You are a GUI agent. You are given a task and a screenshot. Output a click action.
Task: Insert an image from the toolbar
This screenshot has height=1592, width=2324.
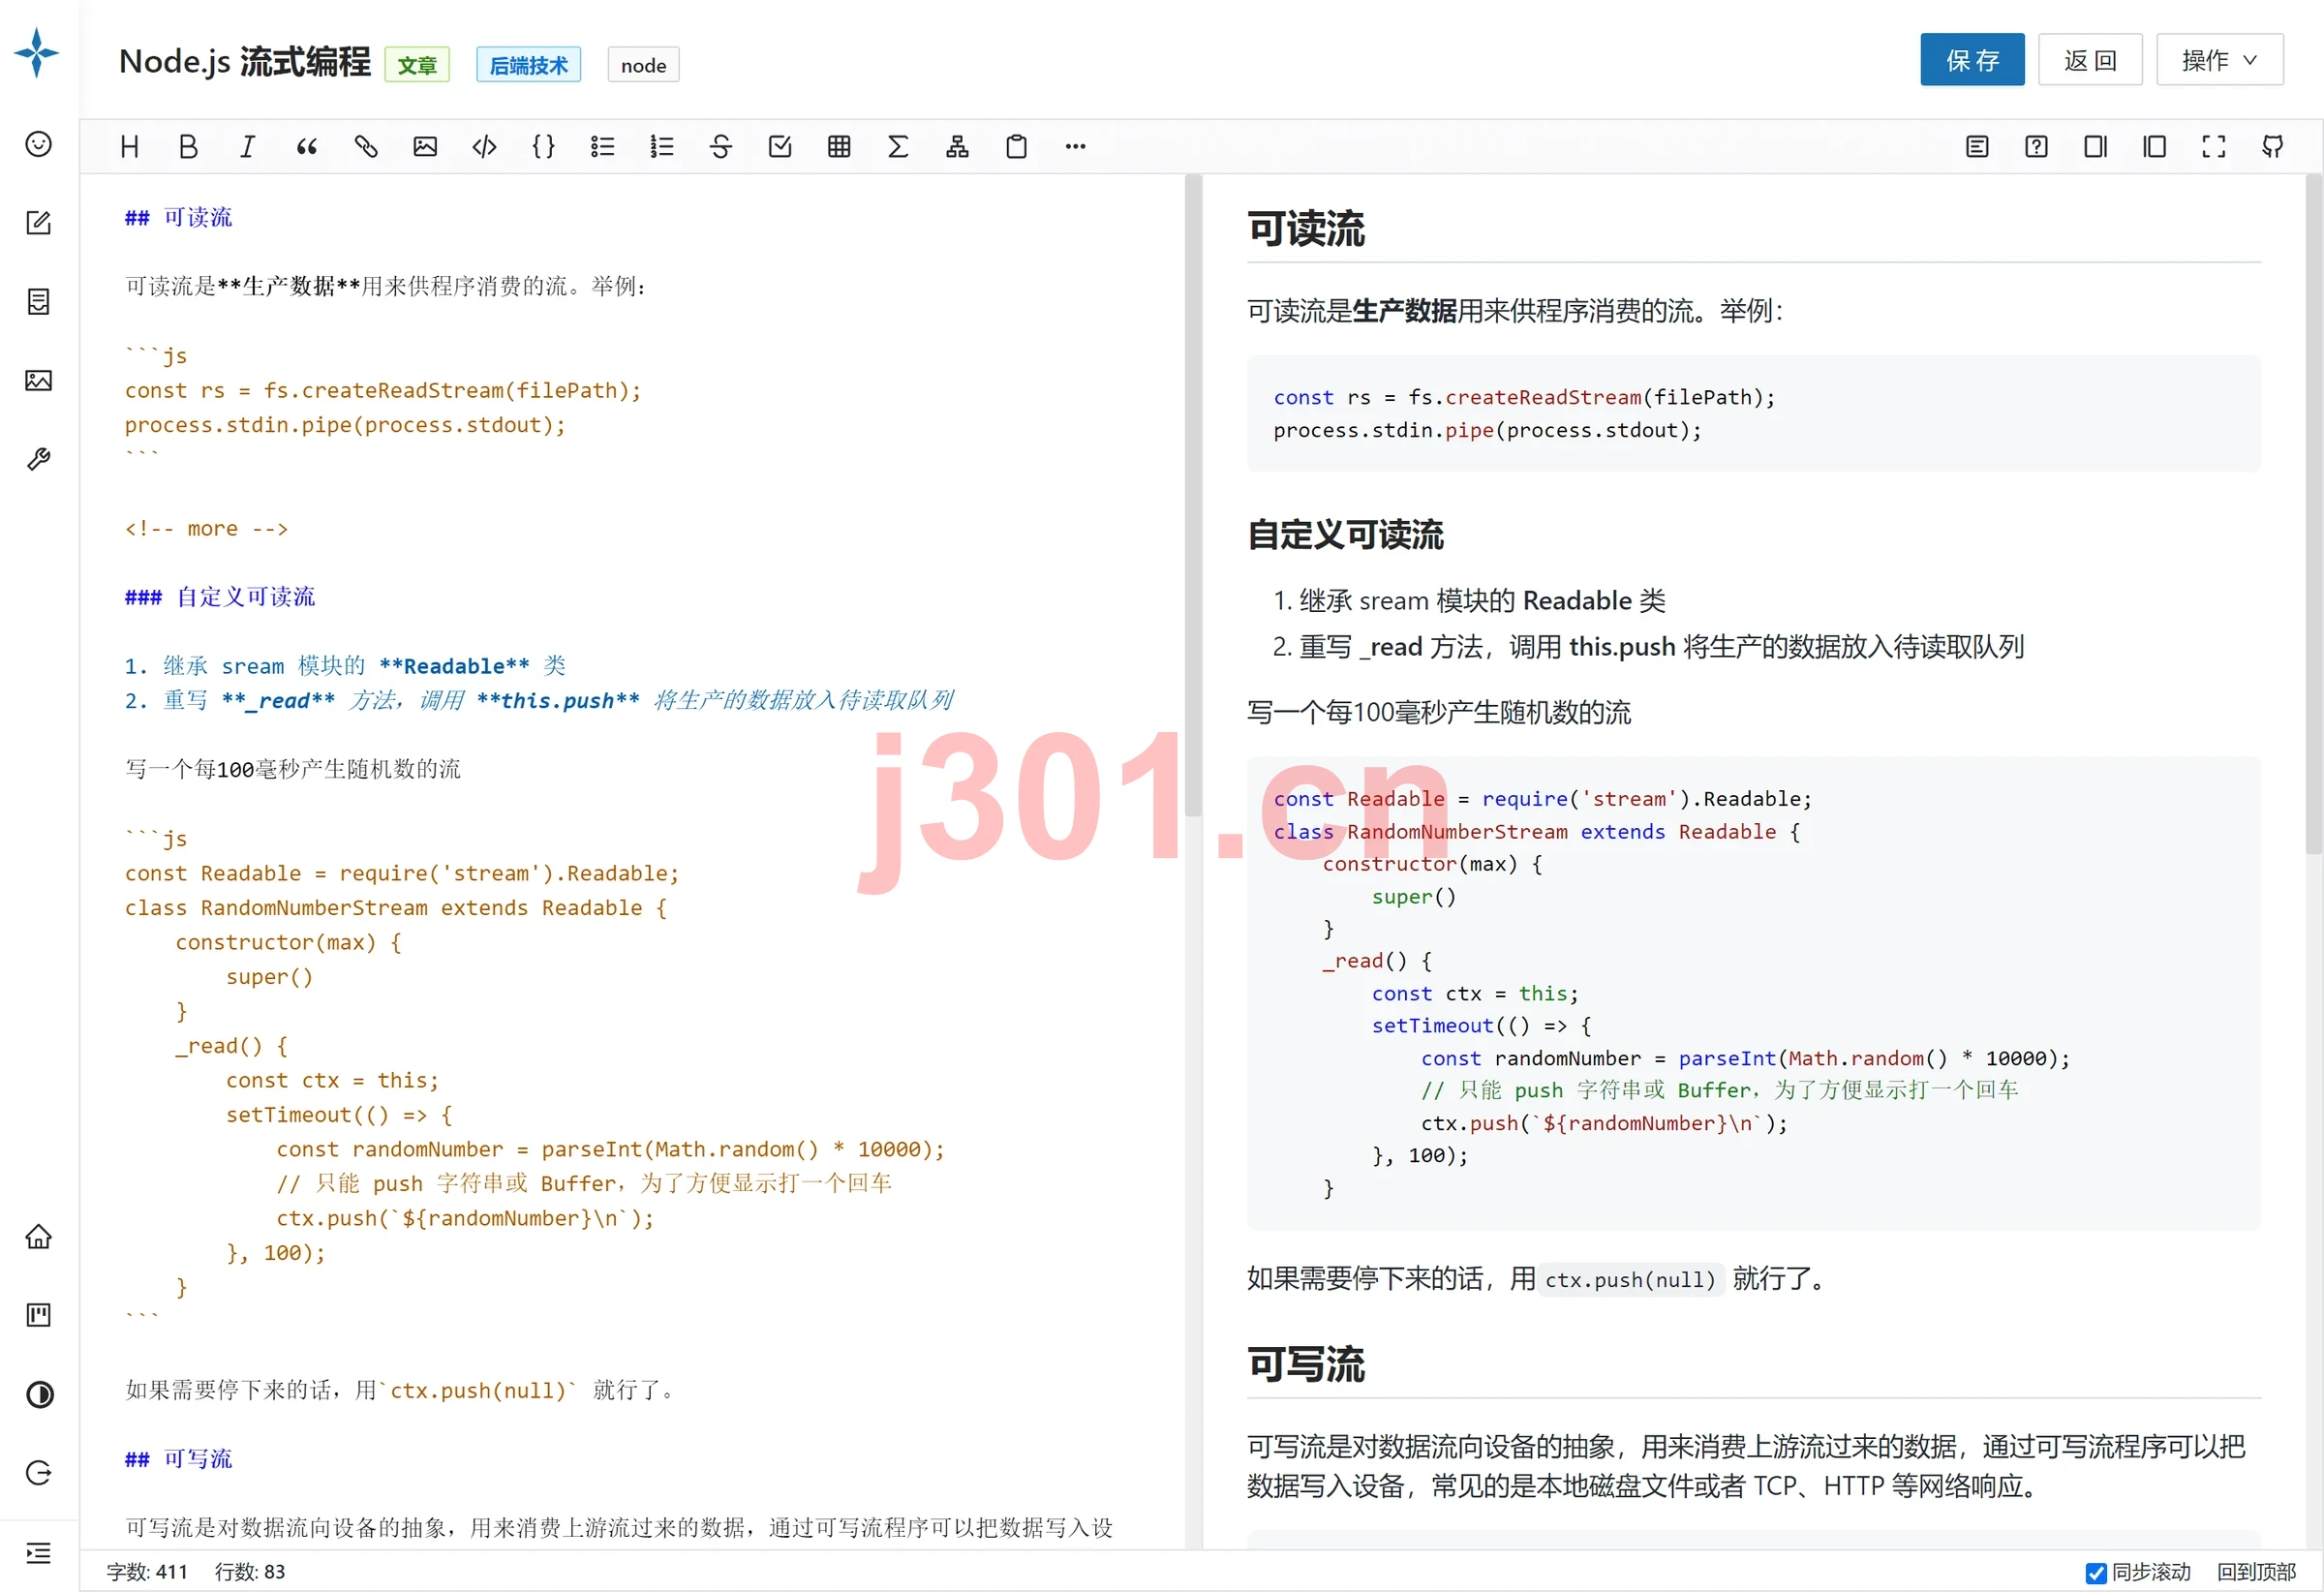click(425, 147)
